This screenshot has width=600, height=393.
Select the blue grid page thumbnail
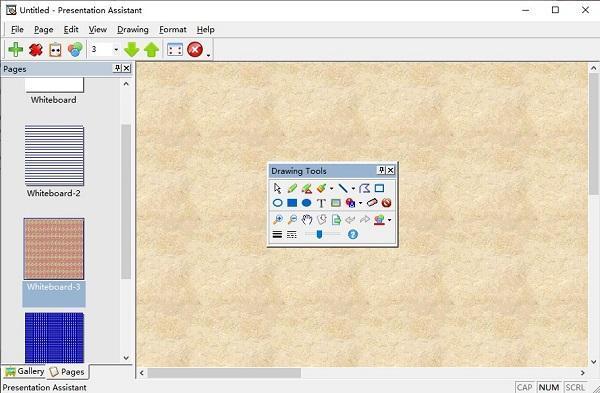[x=54, y=338]
